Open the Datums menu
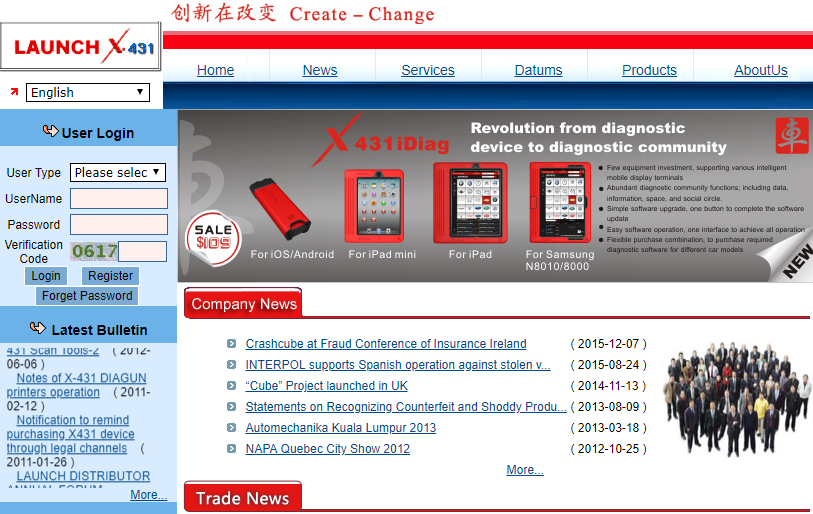The width and height of the screenshot is (813, 514). (538, 70)
